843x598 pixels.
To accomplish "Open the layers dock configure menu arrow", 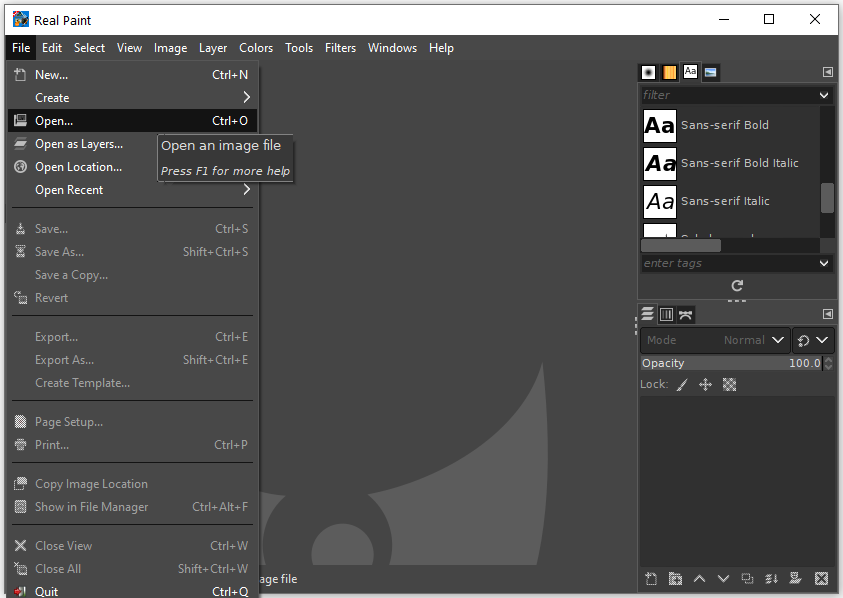I will point(827,314).
